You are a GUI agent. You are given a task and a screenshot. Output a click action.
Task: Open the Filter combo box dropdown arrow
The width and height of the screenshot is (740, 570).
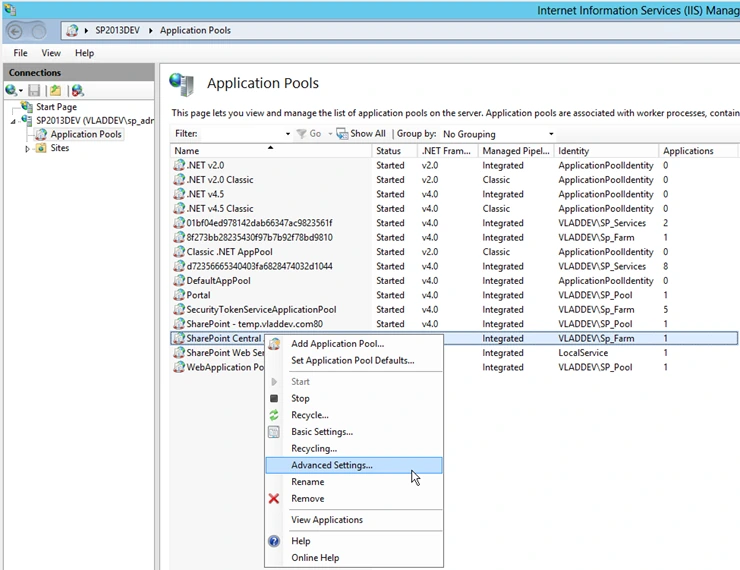click(287, 134)
